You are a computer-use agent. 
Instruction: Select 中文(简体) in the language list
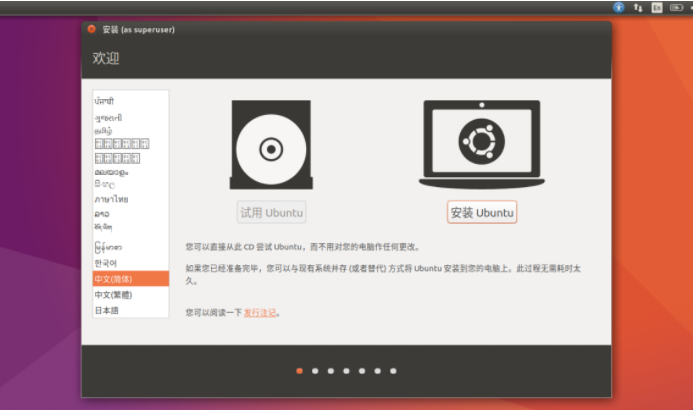tap(131, 279)
